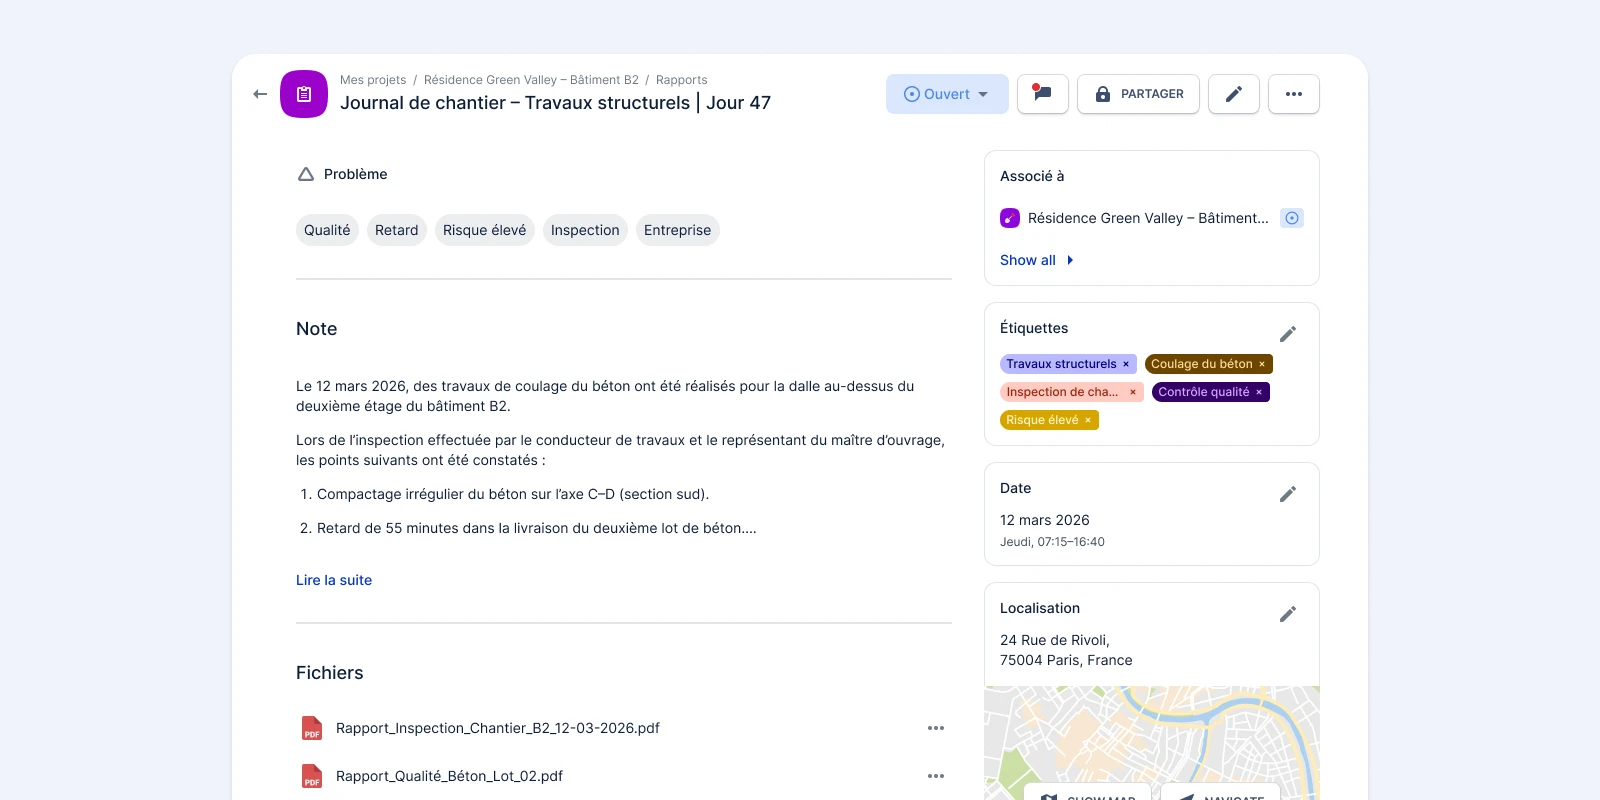Open more options for Rapport_Qualité_Béton_Lot_02 file
This screenshot has width=1600, height=800.
936,776
